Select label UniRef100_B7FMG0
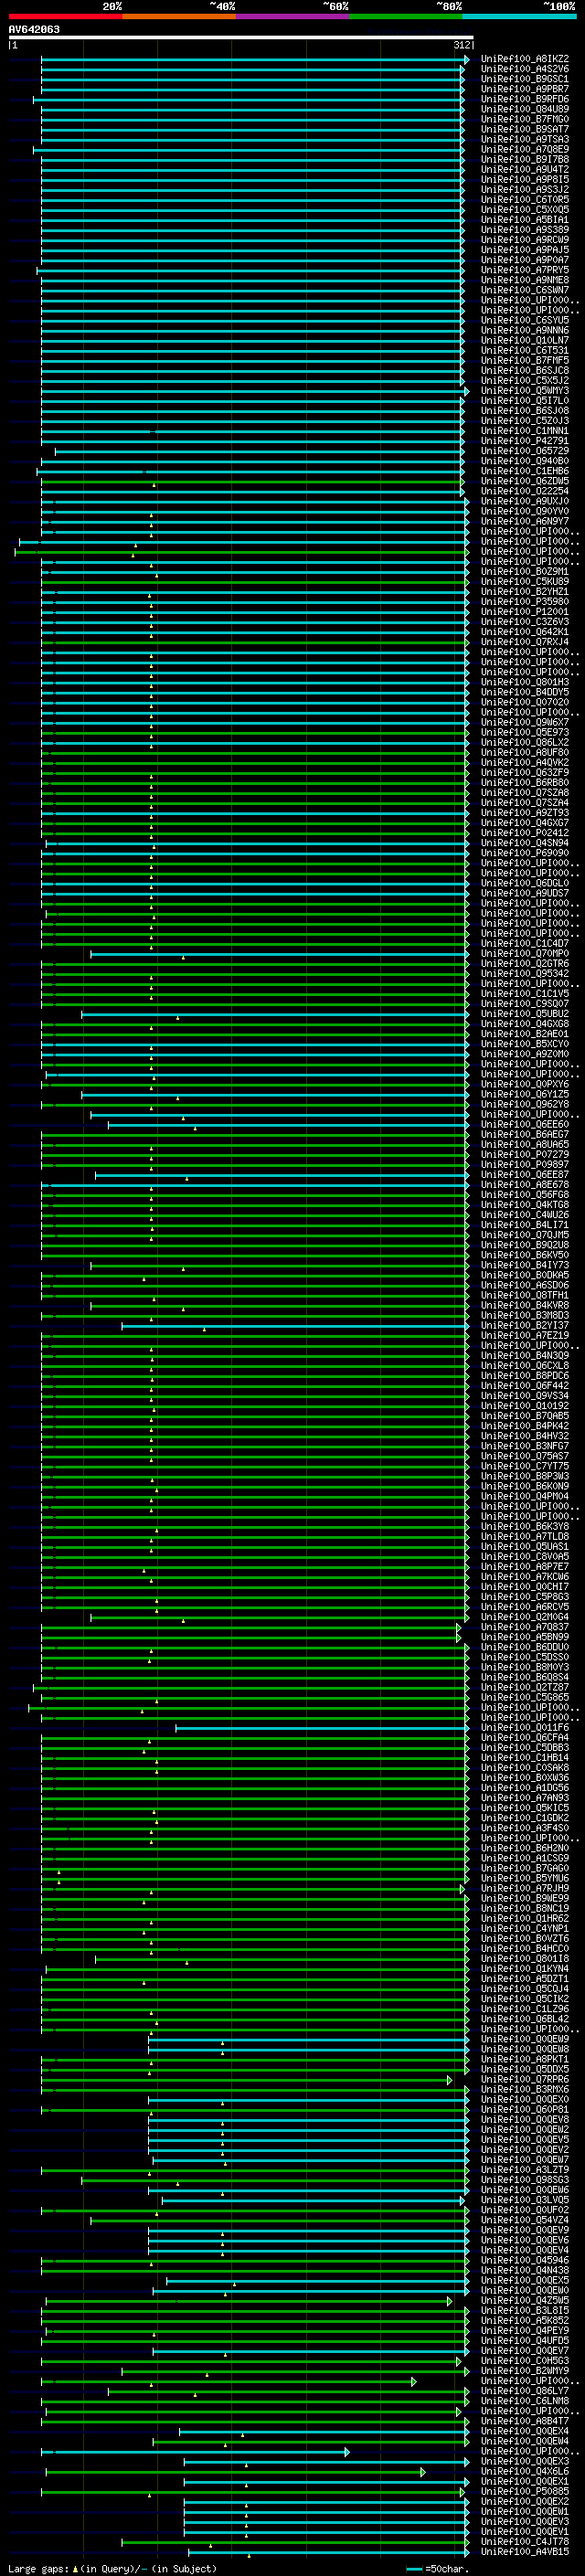The image size is (585, 2576). [x=525, y=119]
